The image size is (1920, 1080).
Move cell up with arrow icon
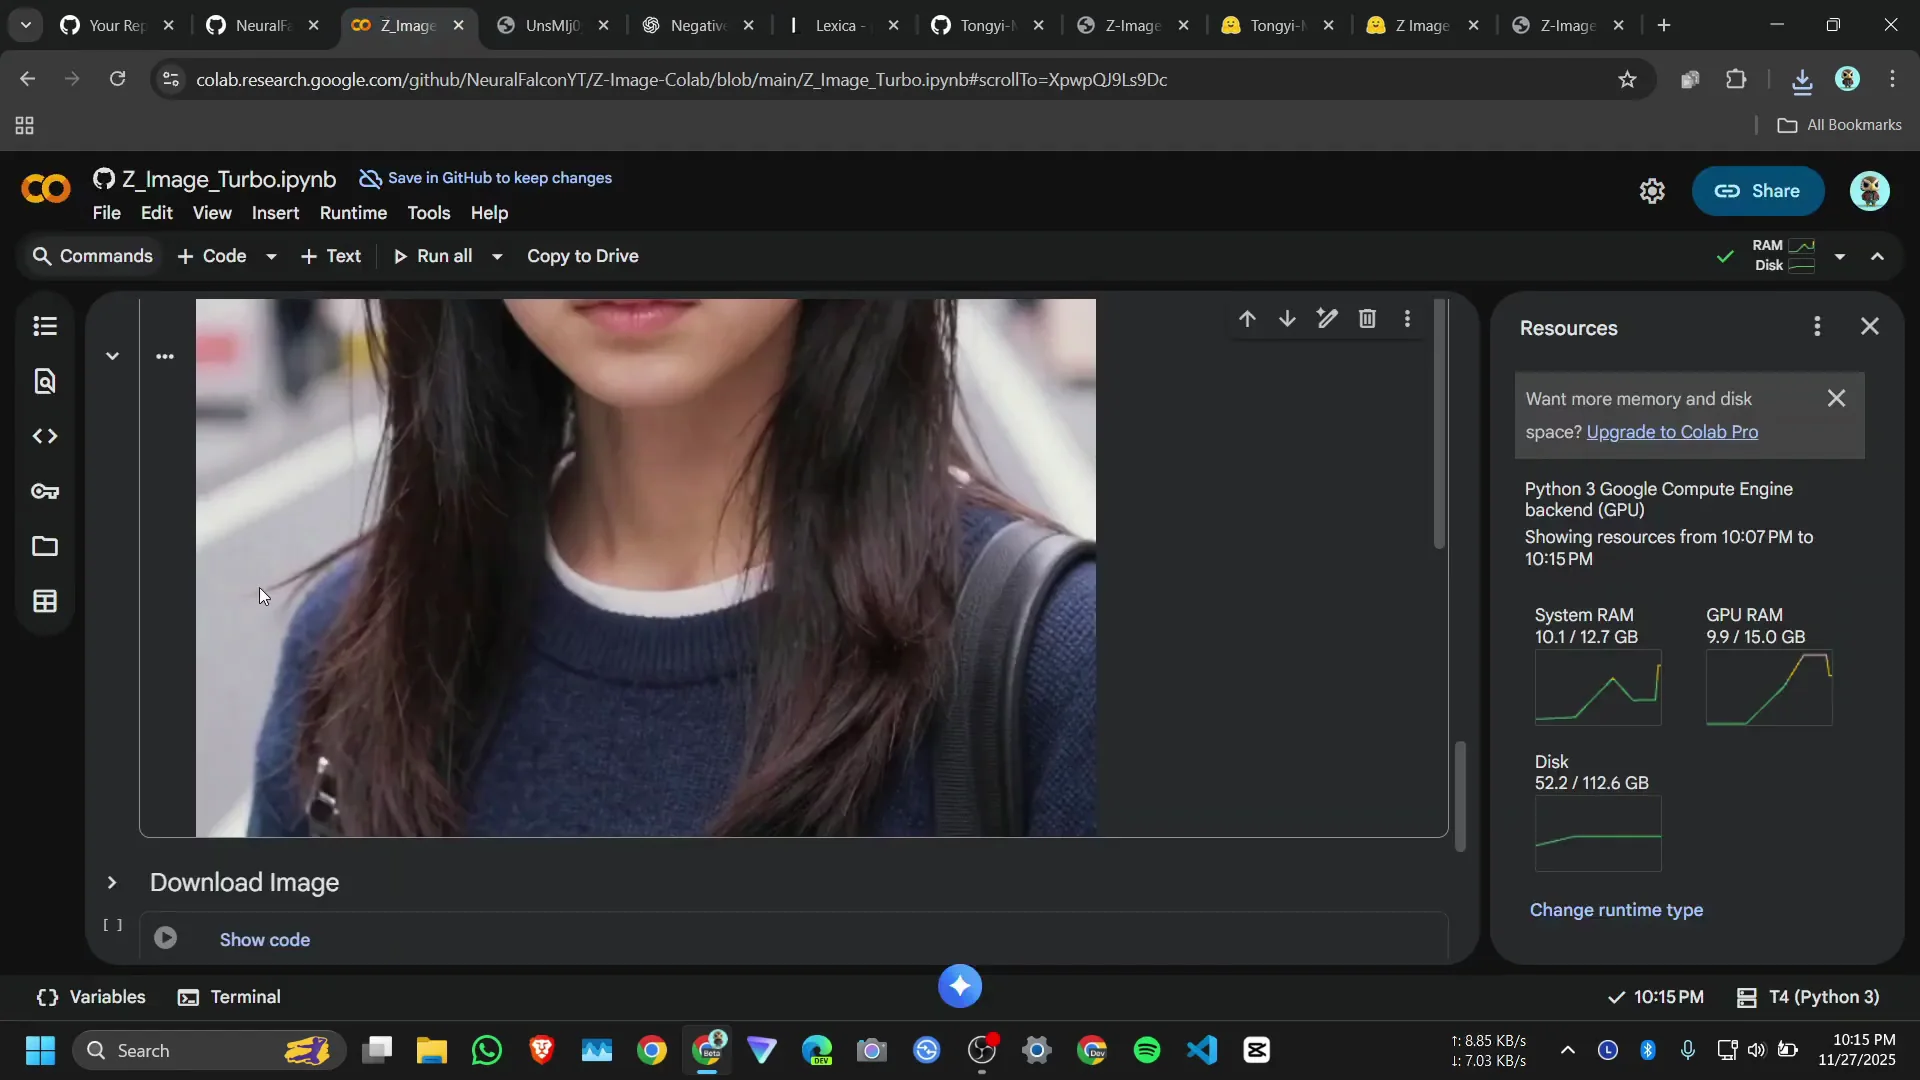1247,319
